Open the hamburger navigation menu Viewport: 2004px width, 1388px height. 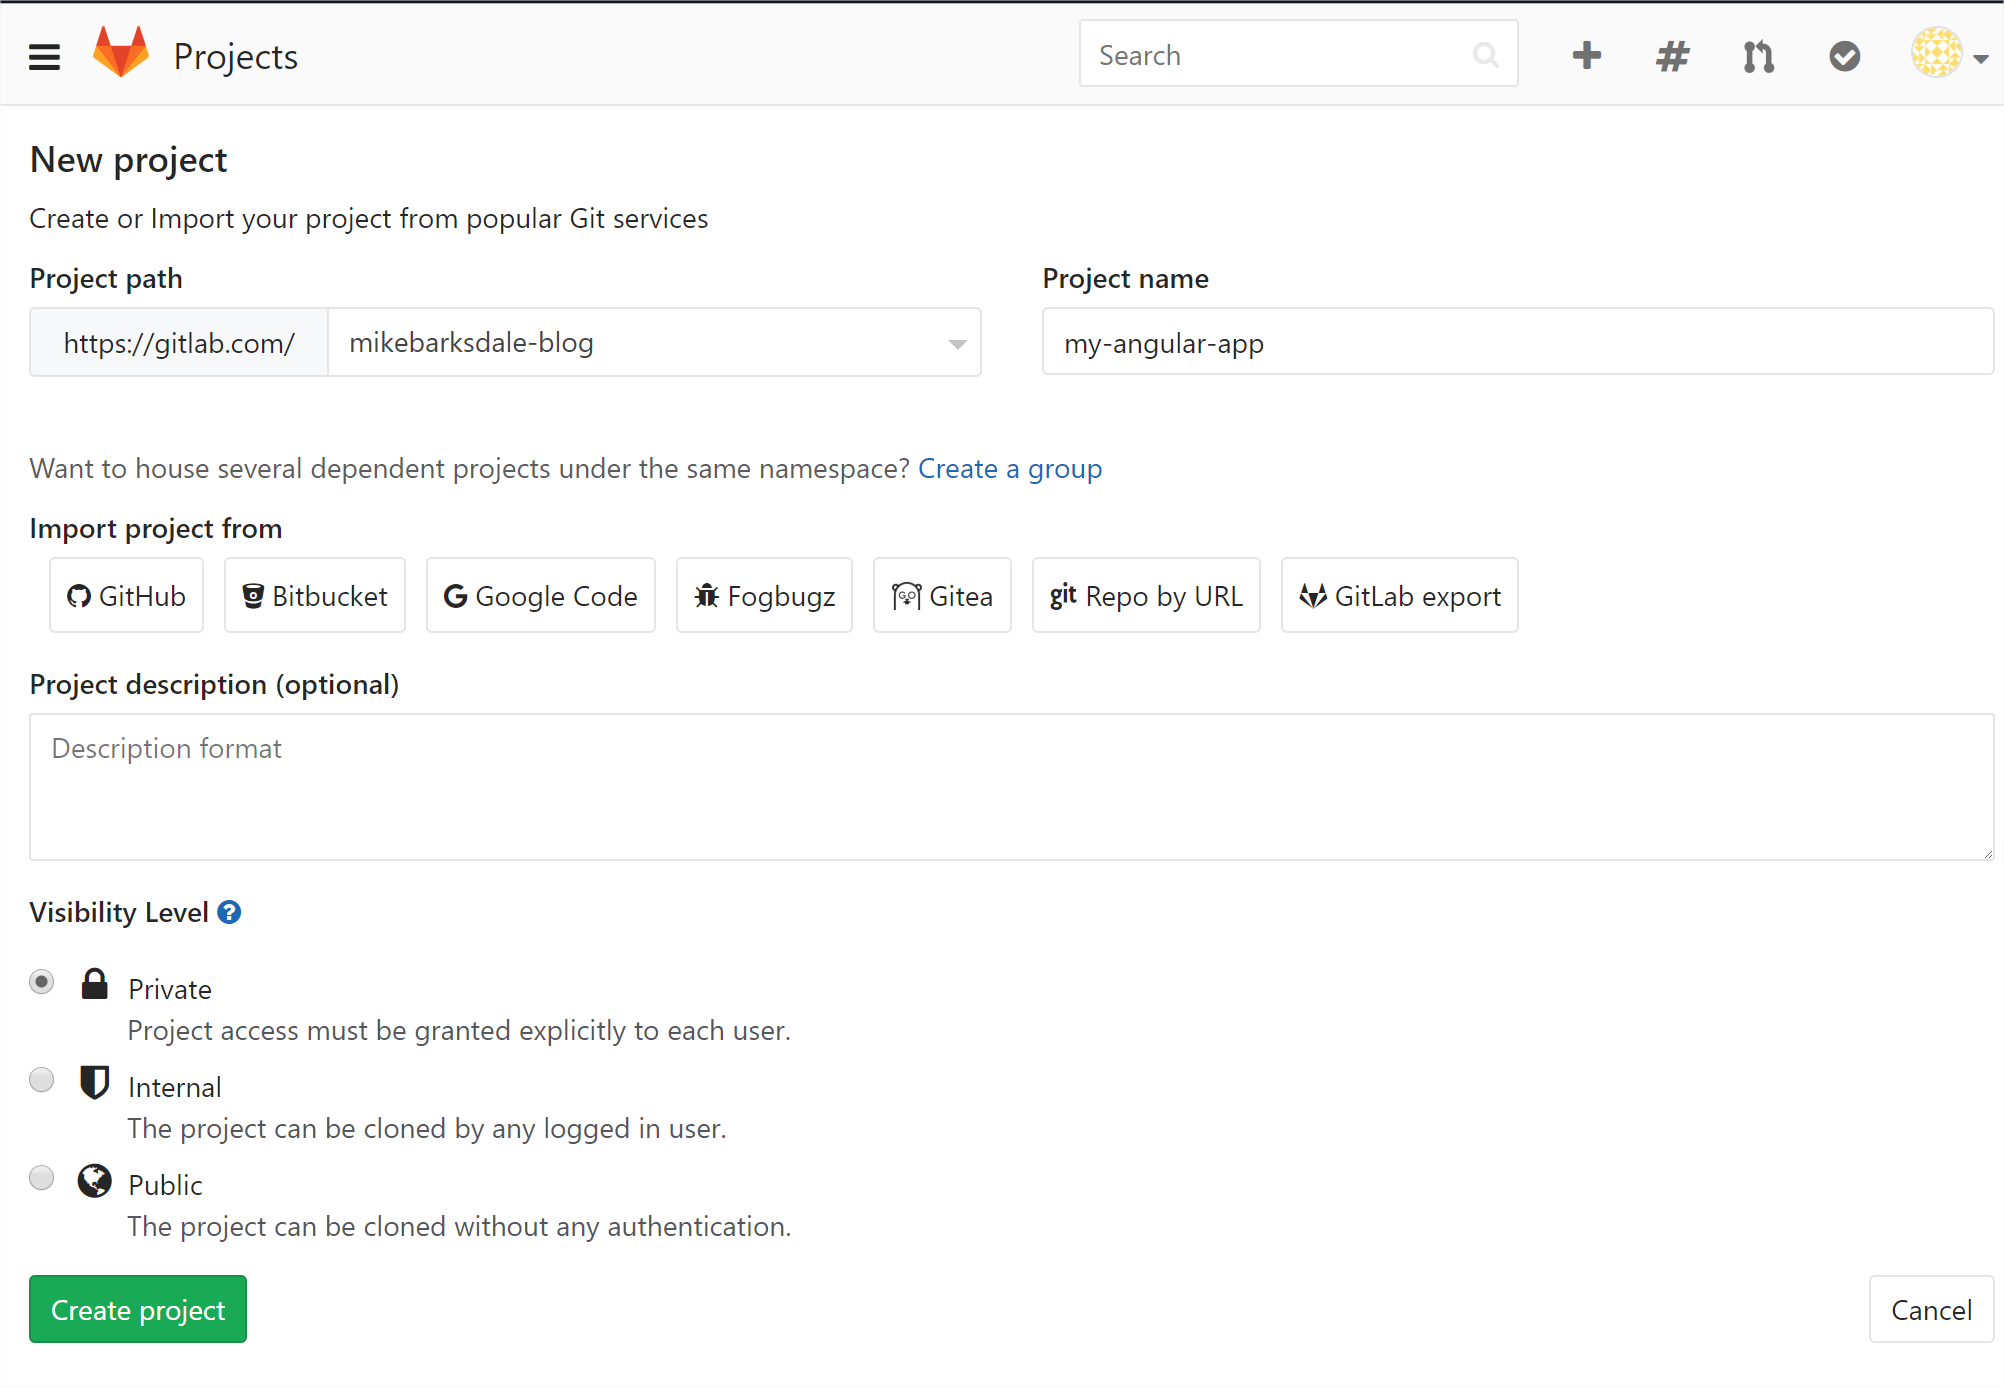44,56
